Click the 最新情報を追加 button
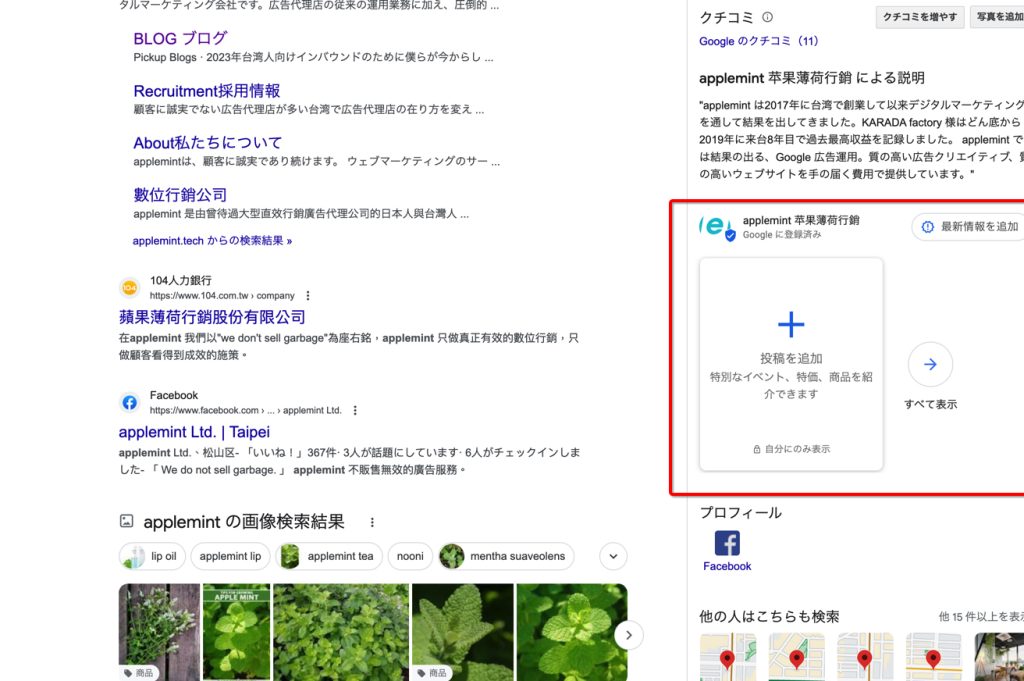 [969, 227]
